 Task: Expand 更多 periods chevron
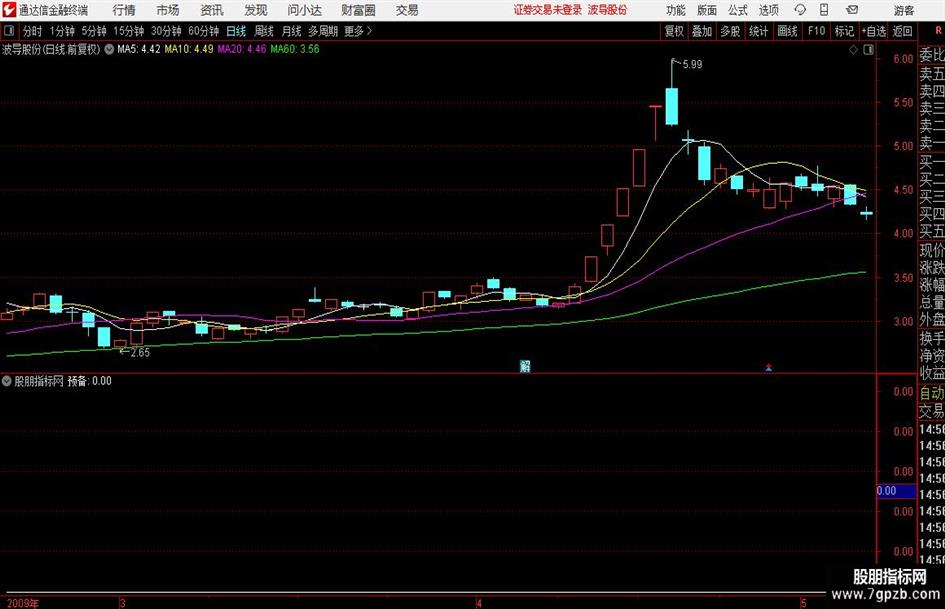coord(369,31)
